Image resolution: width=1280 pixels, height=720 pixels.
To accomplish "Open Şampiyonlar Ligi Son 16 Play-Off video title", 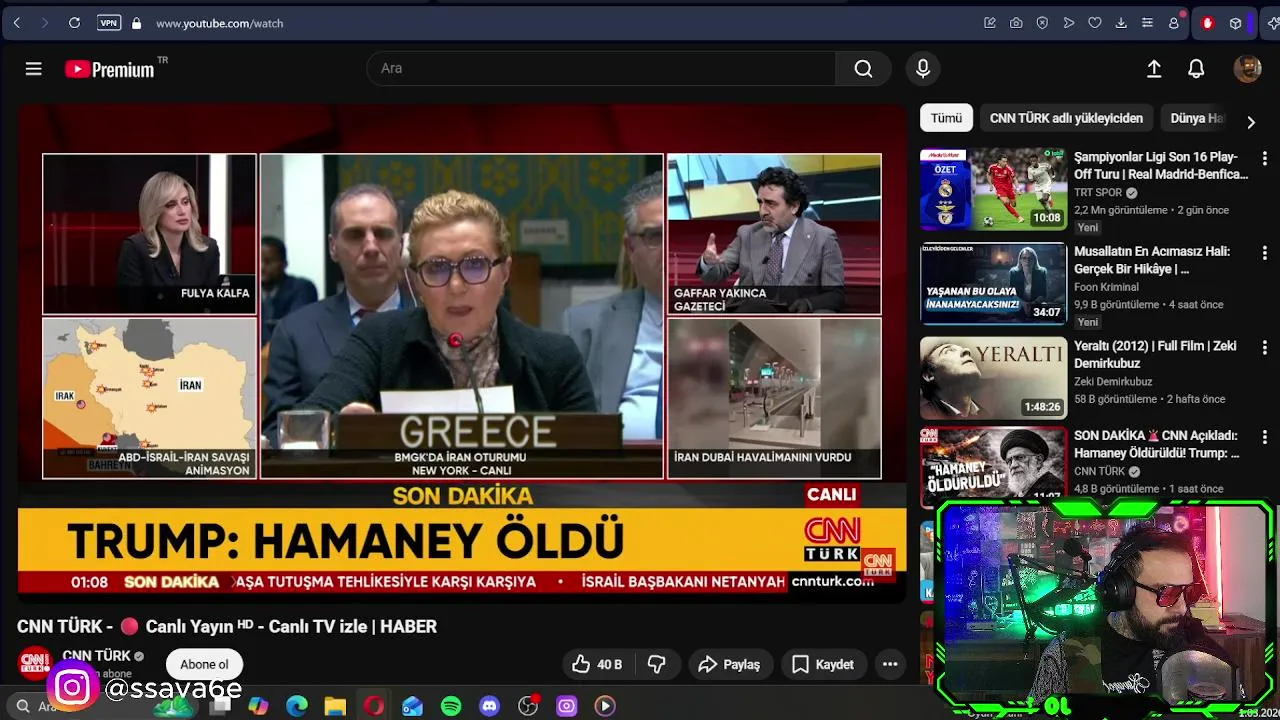I will pyautogui.click(x=1161, y=165).
